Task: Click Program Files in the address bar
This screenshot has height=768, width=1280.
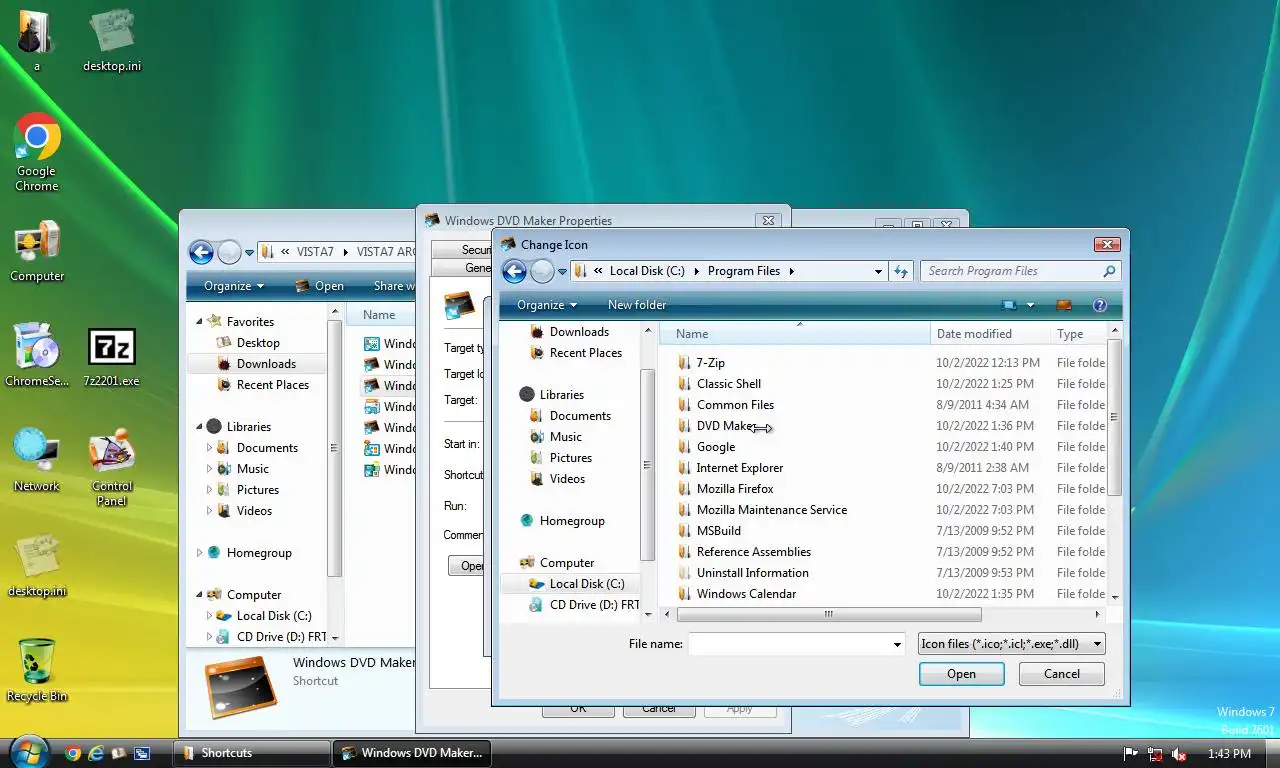Action: coord(744,271)
